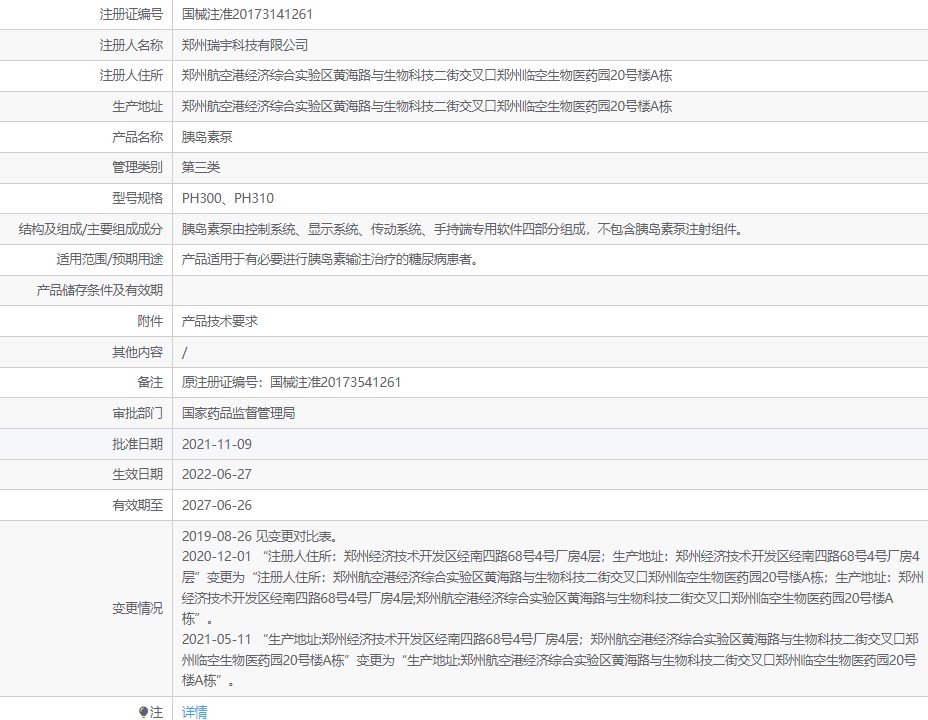The height and width of the screenshot is (720, 928).
Task: Click the 生产地址 label
Action: click(137, 106)
